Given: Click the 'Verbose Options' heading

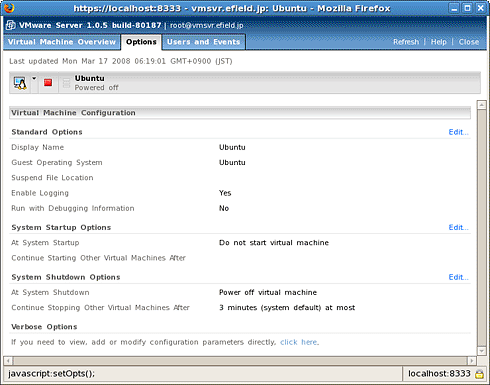Looking at the screenshot, I should 44,327.
